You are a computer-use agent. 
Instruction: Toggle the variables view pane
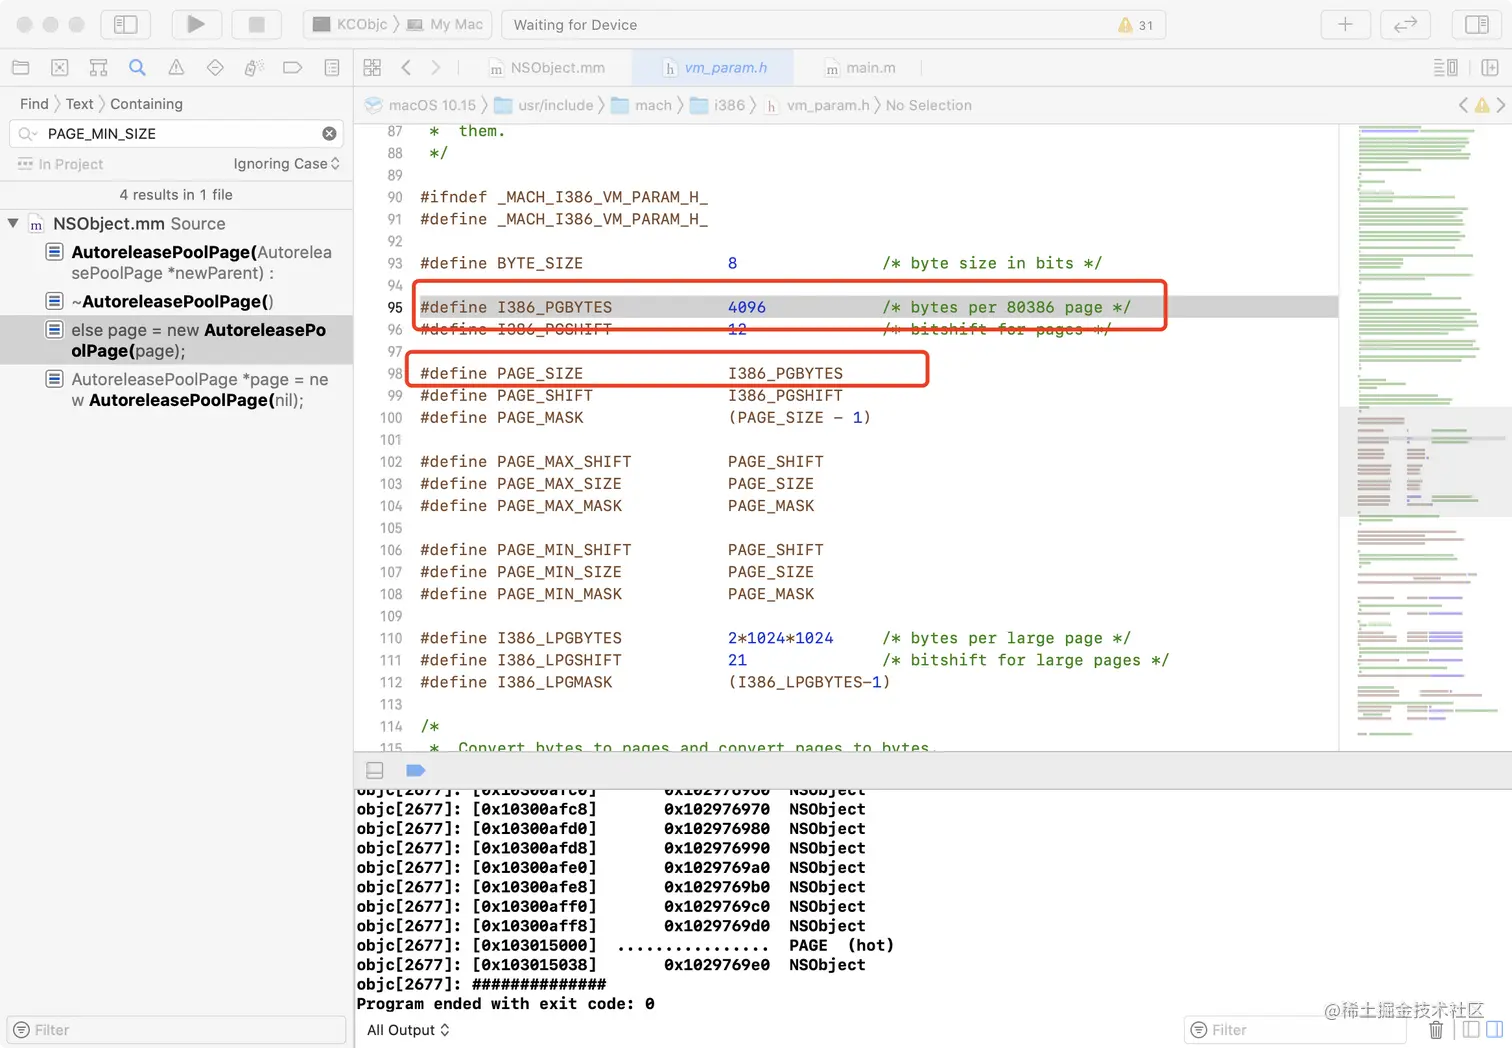[x=1471, y=1029]
